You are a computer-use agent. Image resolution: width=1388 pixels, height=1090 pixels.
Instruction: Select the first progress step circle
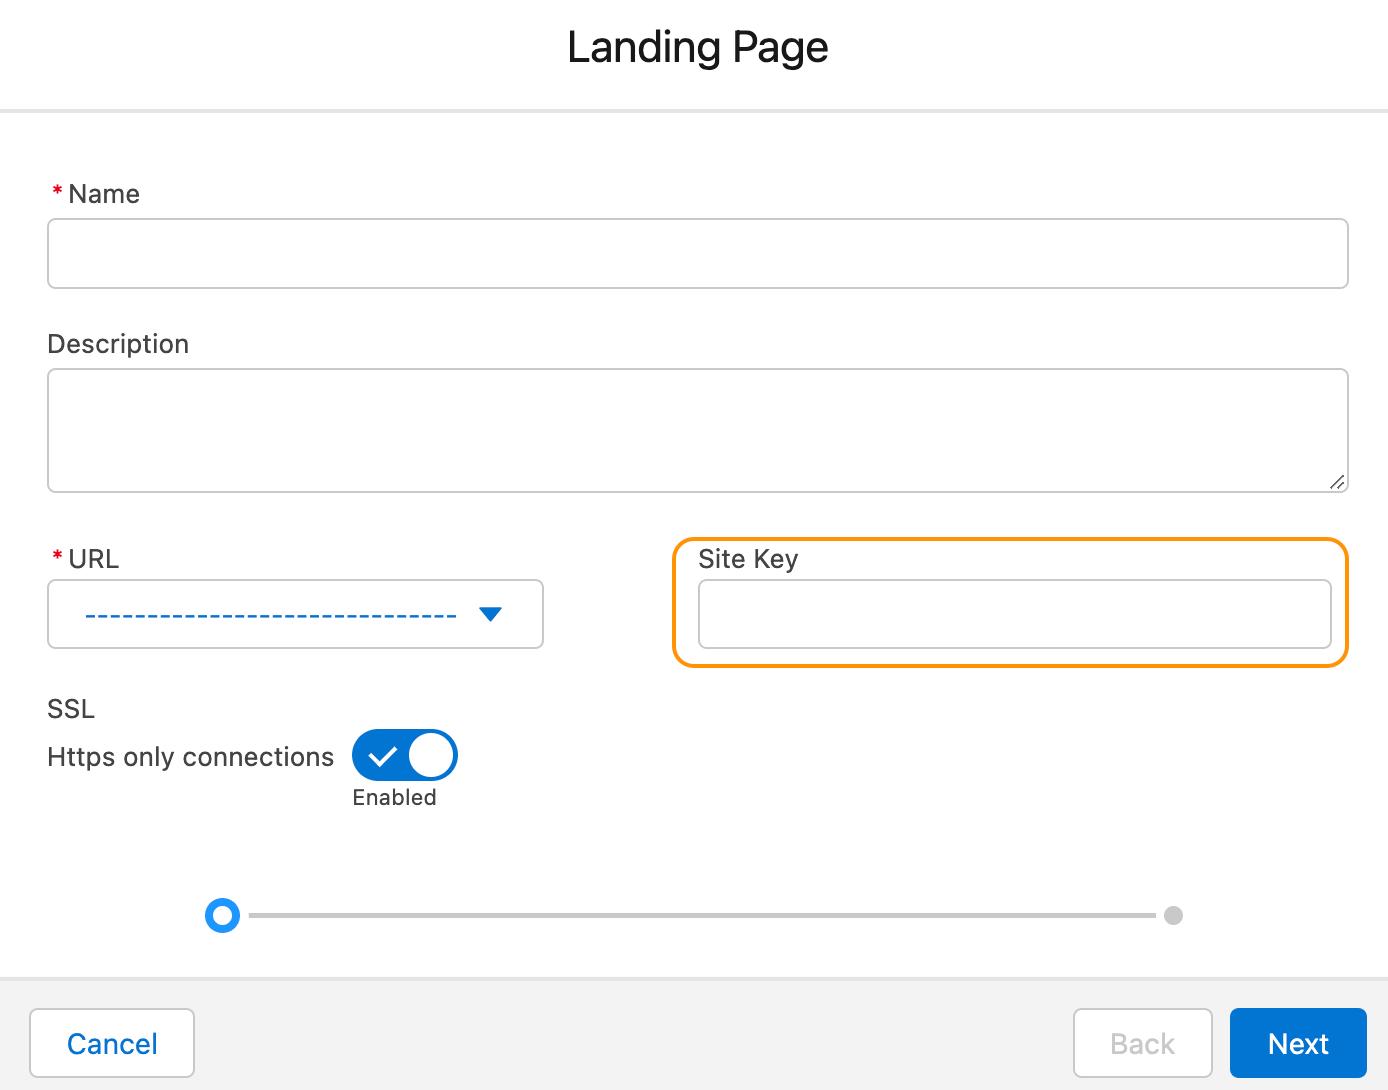pos(222,915)
